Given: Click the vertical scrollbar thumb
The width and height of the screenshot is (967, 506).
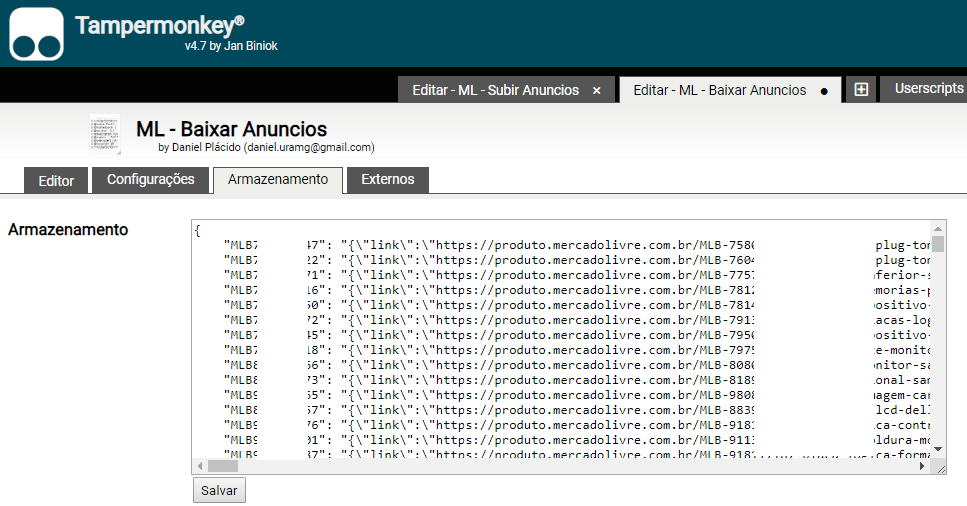Looking at the screenshot, I should coord(937,244).
